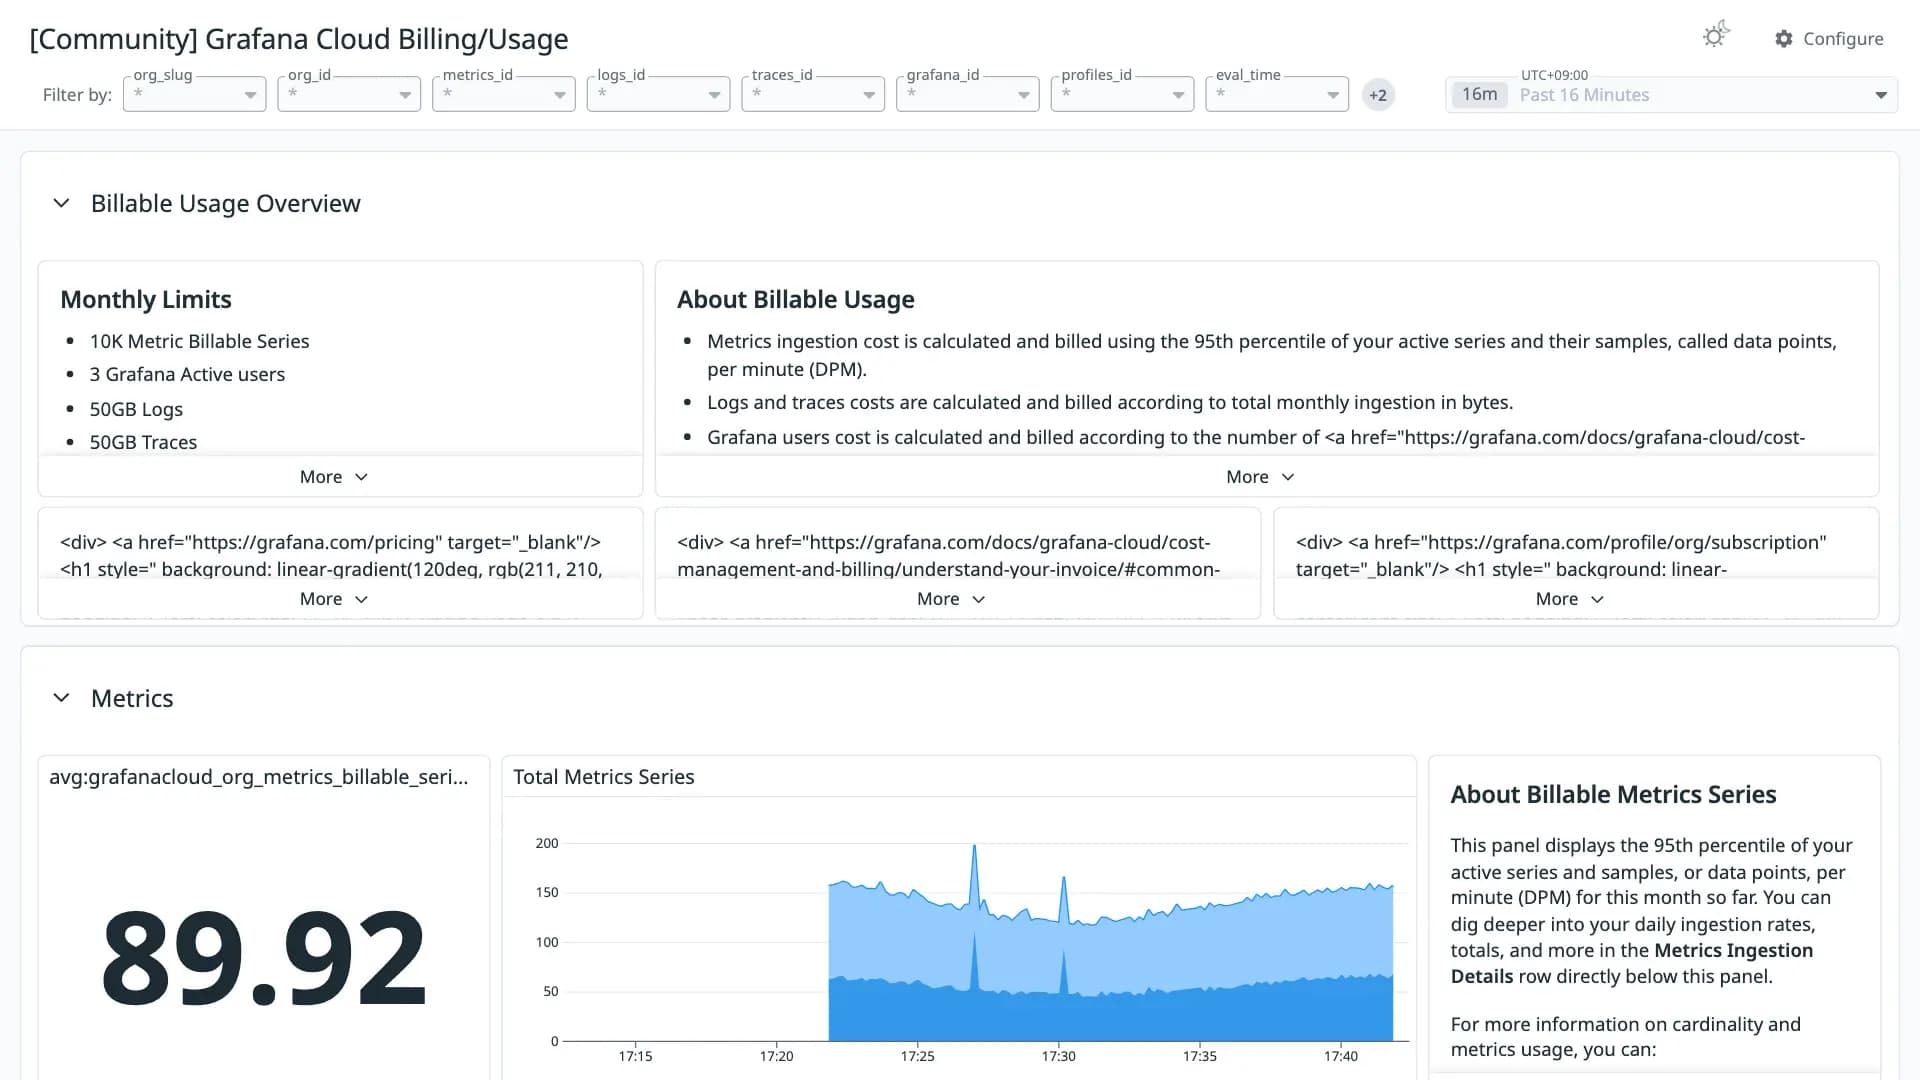Click the Monthly Limits heading
Viewport: 1920px width, 1080px height.
pos(146,300)
